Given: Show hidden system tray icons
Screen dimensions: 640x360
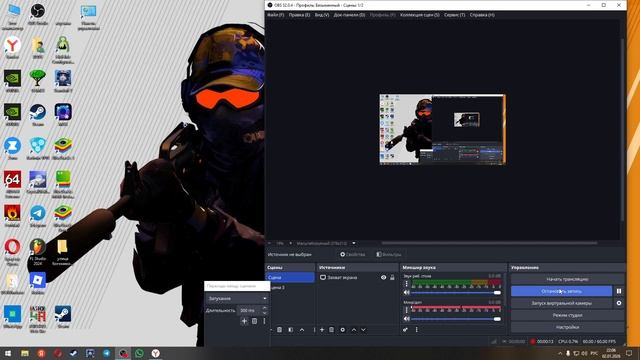Looking at the screenshot, I should click(560, 353).
